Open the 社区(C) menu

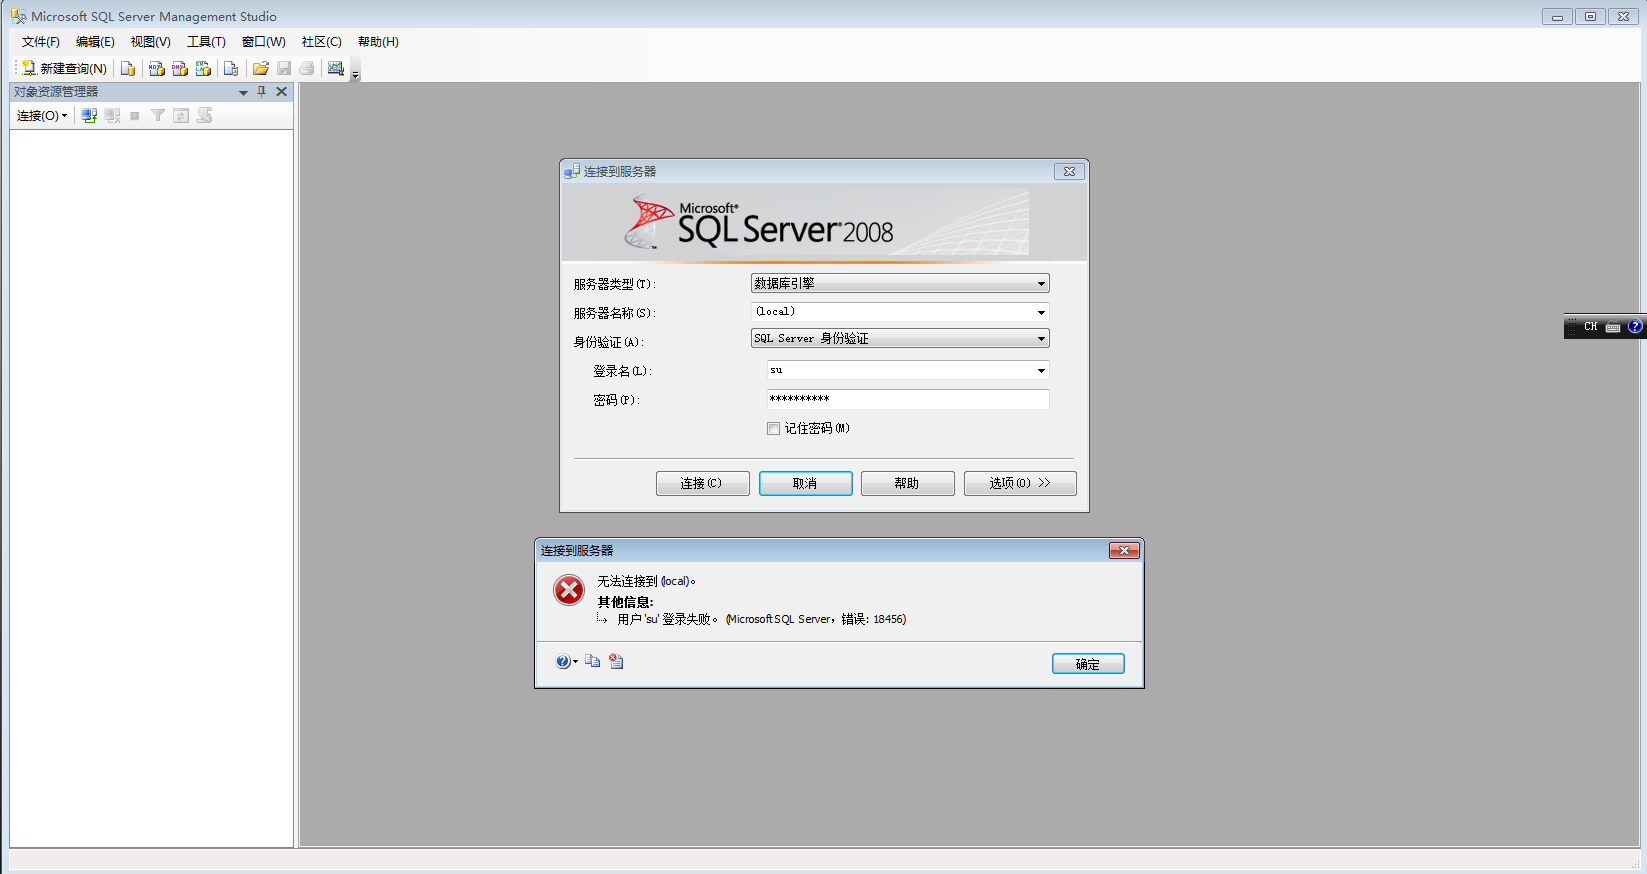[x=322, y=42]
